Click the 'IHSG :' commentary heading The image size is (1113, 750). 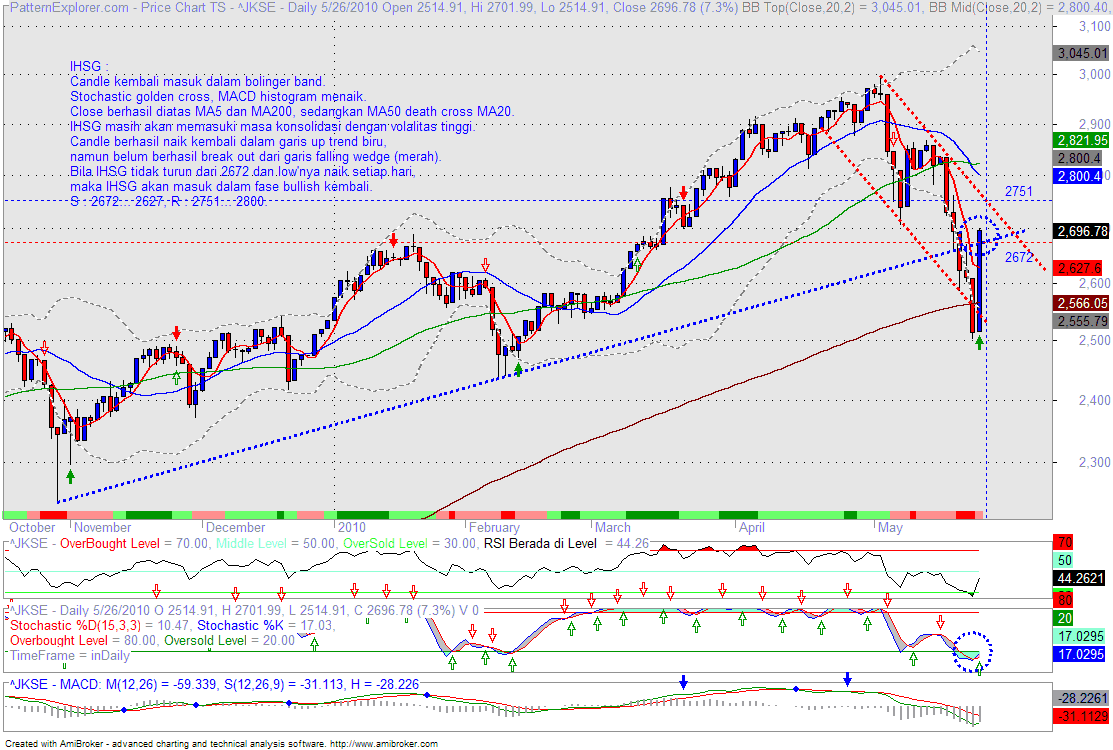tap(88, 67)
